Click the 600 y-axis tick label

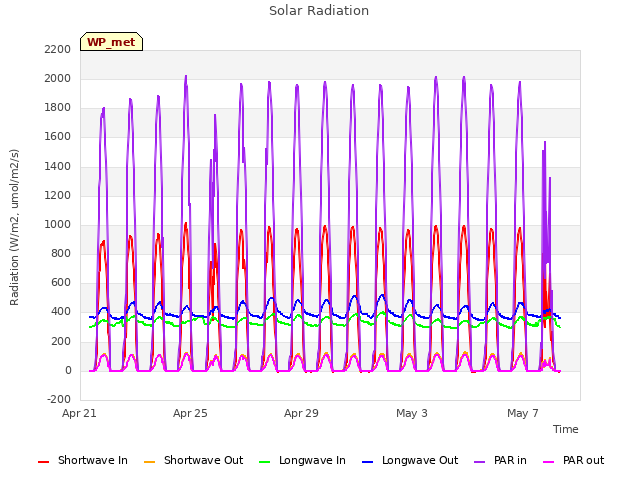[x=61, y=283]
